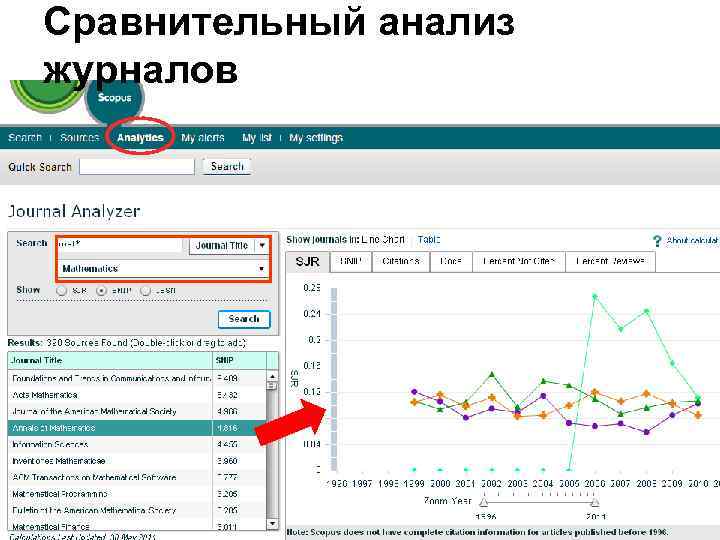Click the About calculations help icon
720x540 pixels.
657,241
